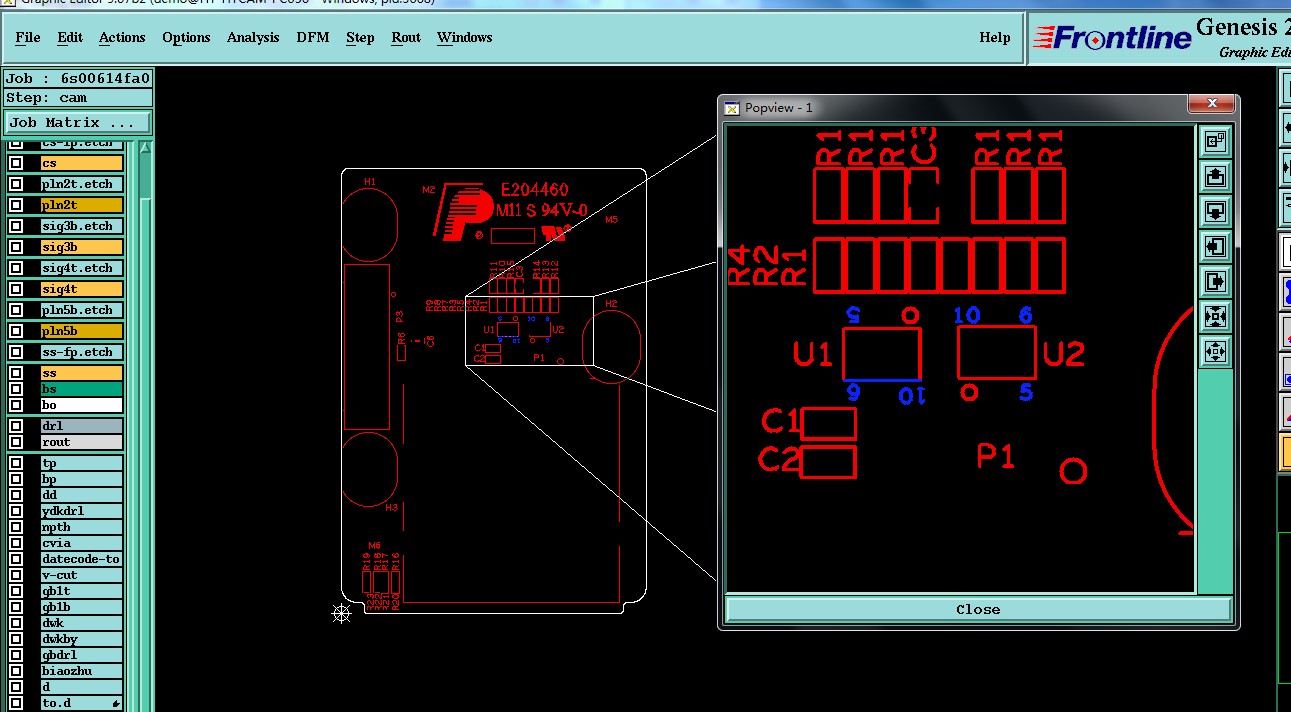
Task: Open the DFM menu
Action: click(x=312, y=37)
